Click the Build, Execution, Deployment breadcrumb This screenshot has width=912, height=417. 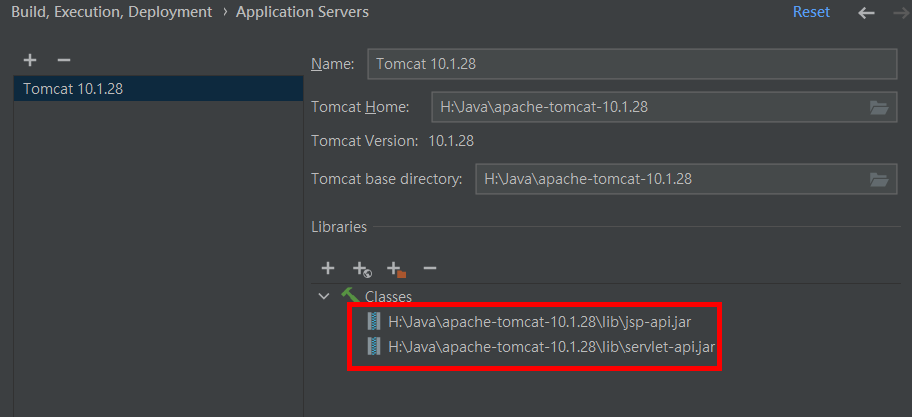coord(112,12)
